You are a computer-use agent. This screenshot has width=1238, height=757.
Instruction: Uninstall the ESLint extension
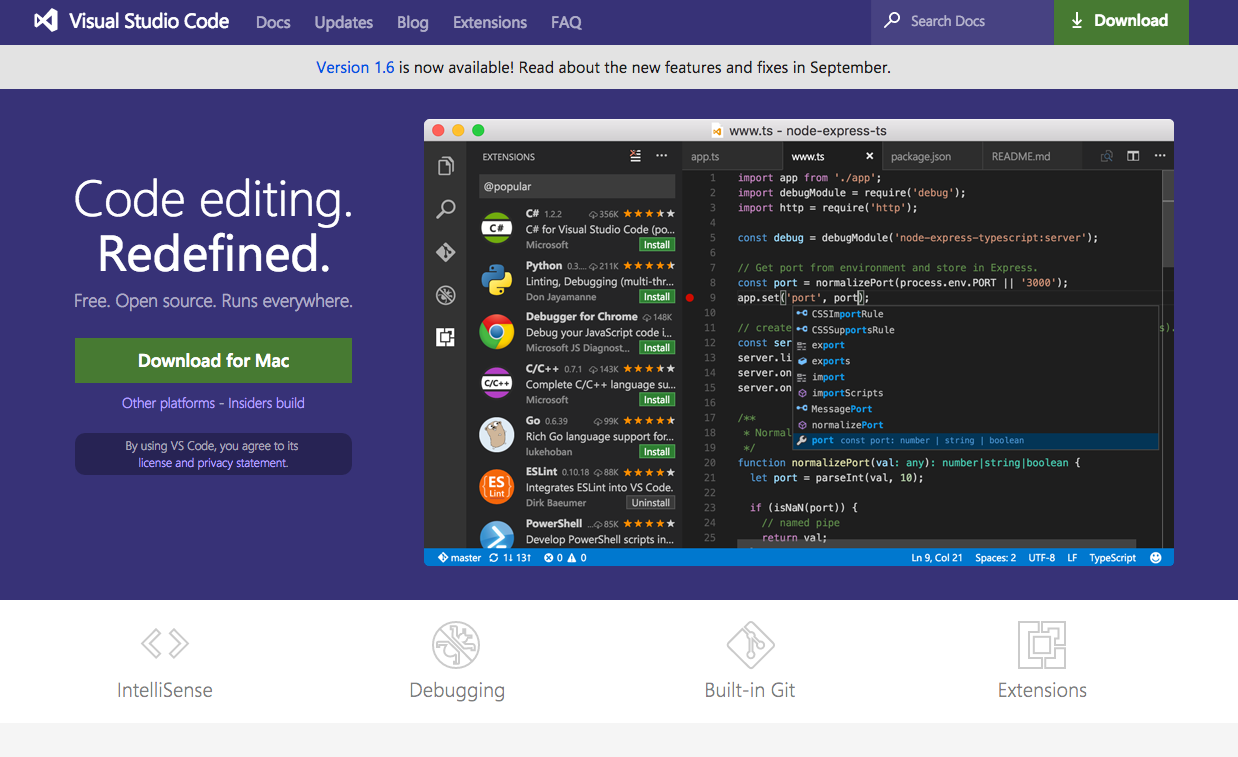coord(651,503)
